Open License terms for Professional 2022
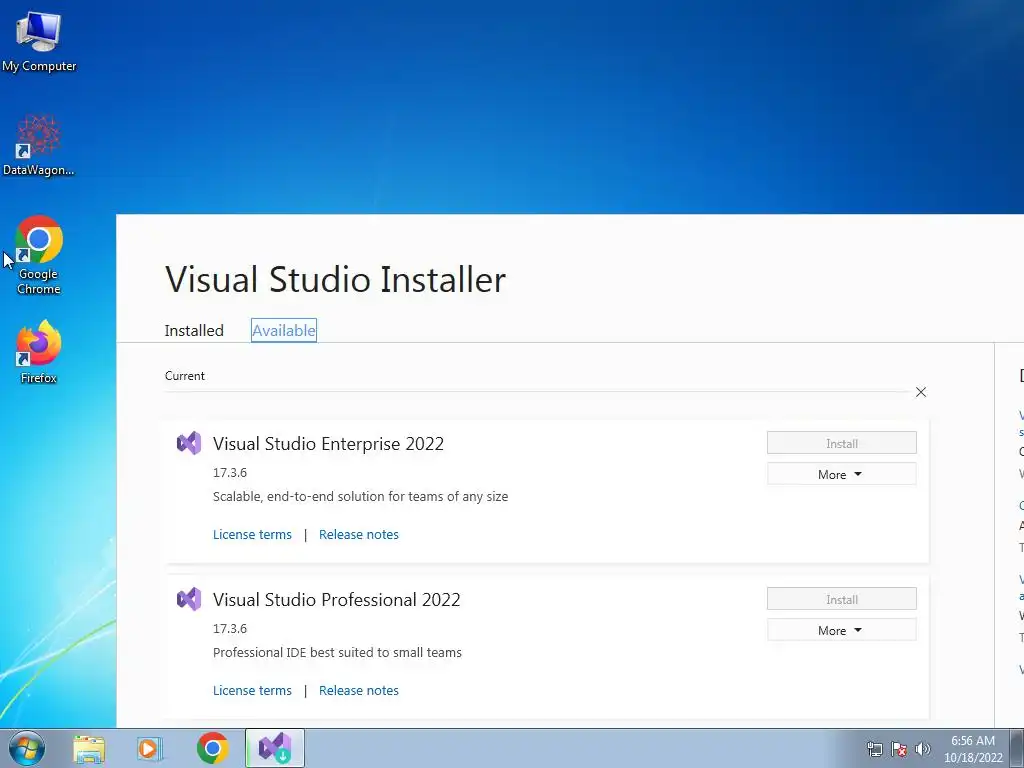The image size is (1024, 768). pyautogui.click(x=252, y=690)
